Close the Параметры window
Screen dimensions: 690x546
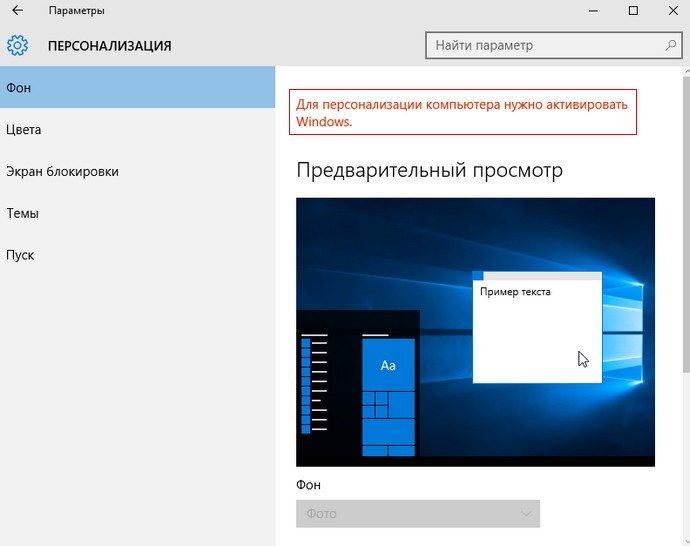pos(673,11)
